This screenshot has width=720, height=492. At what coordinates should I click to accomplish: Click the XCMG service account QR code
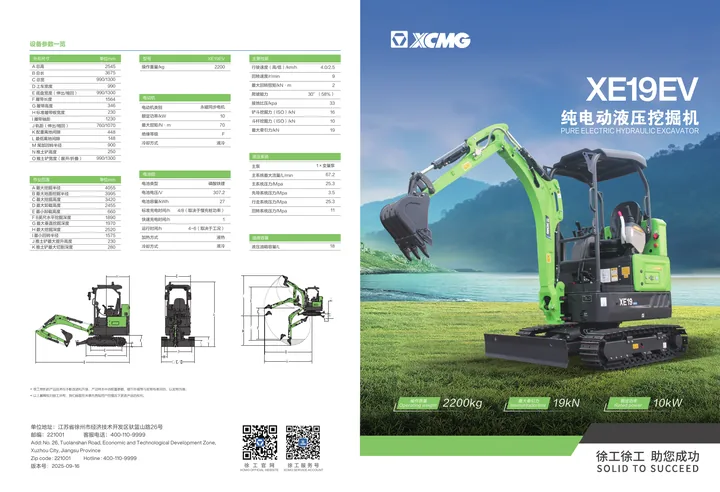(x=303, y=442)
